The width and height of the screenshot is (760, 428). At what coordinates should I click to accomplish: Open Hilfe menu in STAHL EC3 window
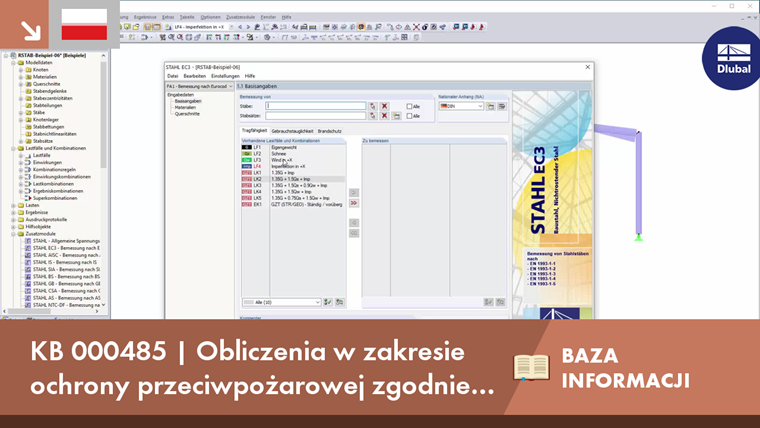tap(250, 76)
